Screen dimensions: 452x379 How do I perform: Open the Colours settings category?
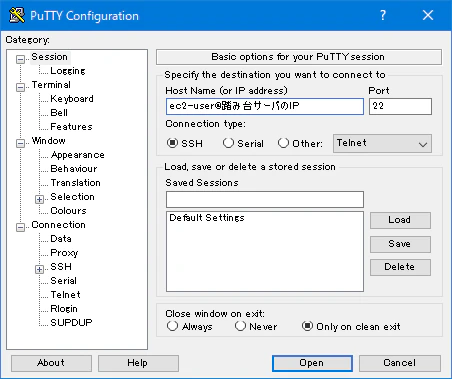[68, 211]
